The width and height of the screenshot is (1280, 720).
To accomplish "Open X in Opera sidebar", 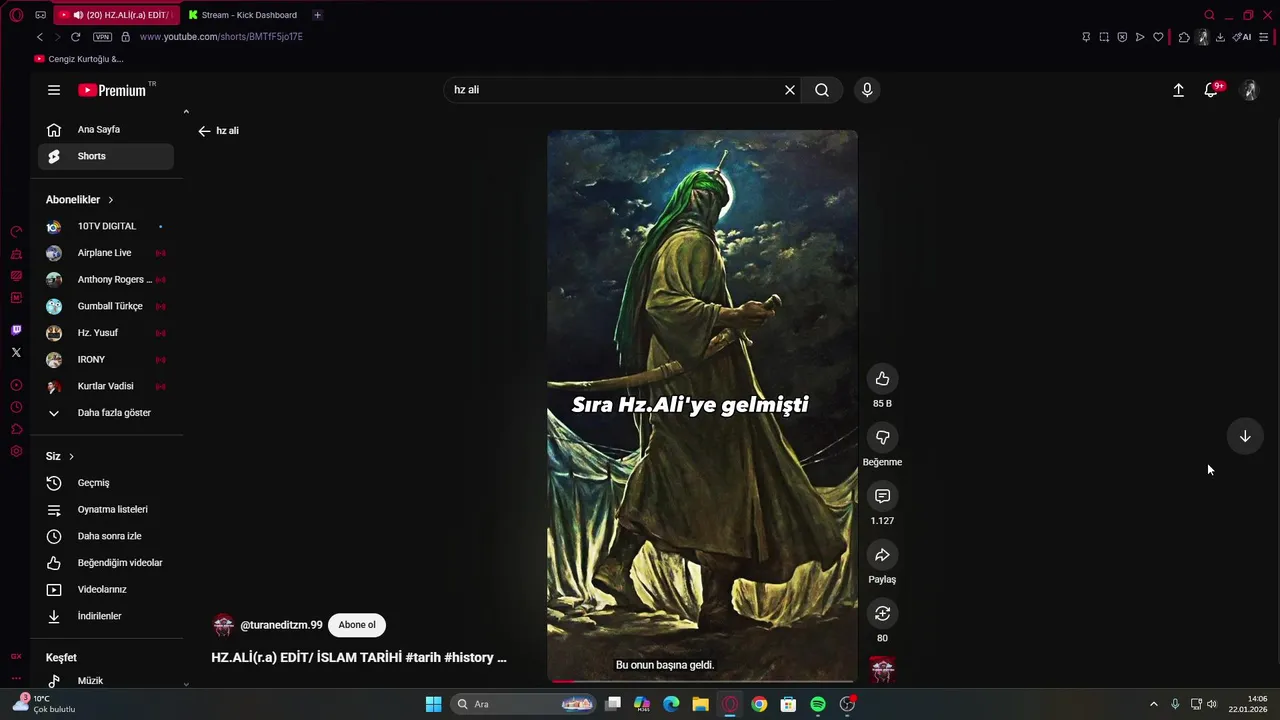I will click(16, 352).
